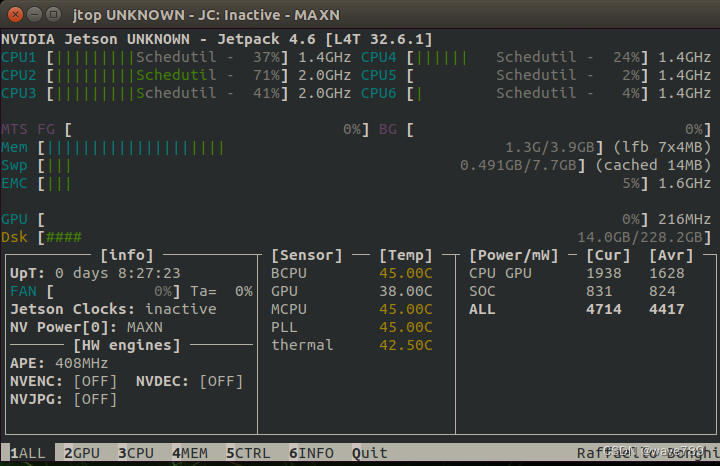Click the [Avr] column heading
The image size is (720, 466).
[671, 255]
